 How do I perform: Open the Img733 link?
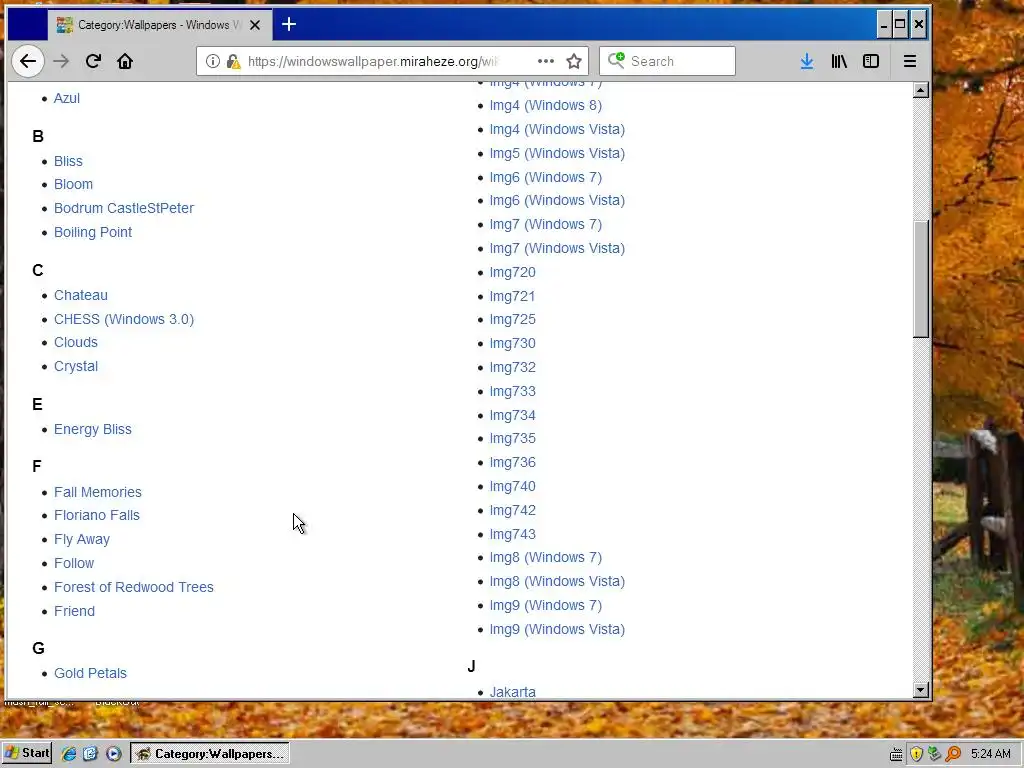point(512,392)
